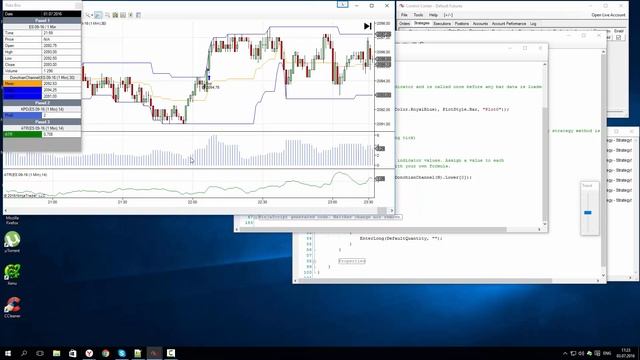Open the Tools menu in Control Center
Viewport: 640px width, 360px height.
point(418,15)
